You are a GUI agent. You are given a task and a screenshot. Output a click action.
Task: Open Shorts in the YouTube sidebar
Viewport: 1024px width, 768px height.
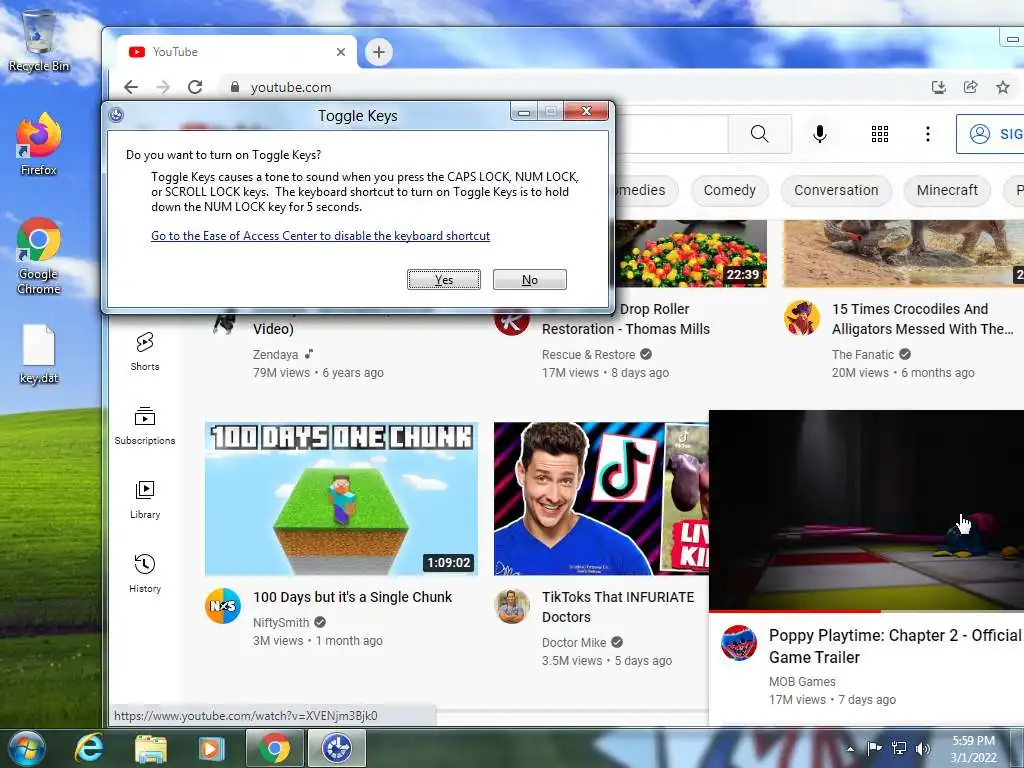pos(145,351)
